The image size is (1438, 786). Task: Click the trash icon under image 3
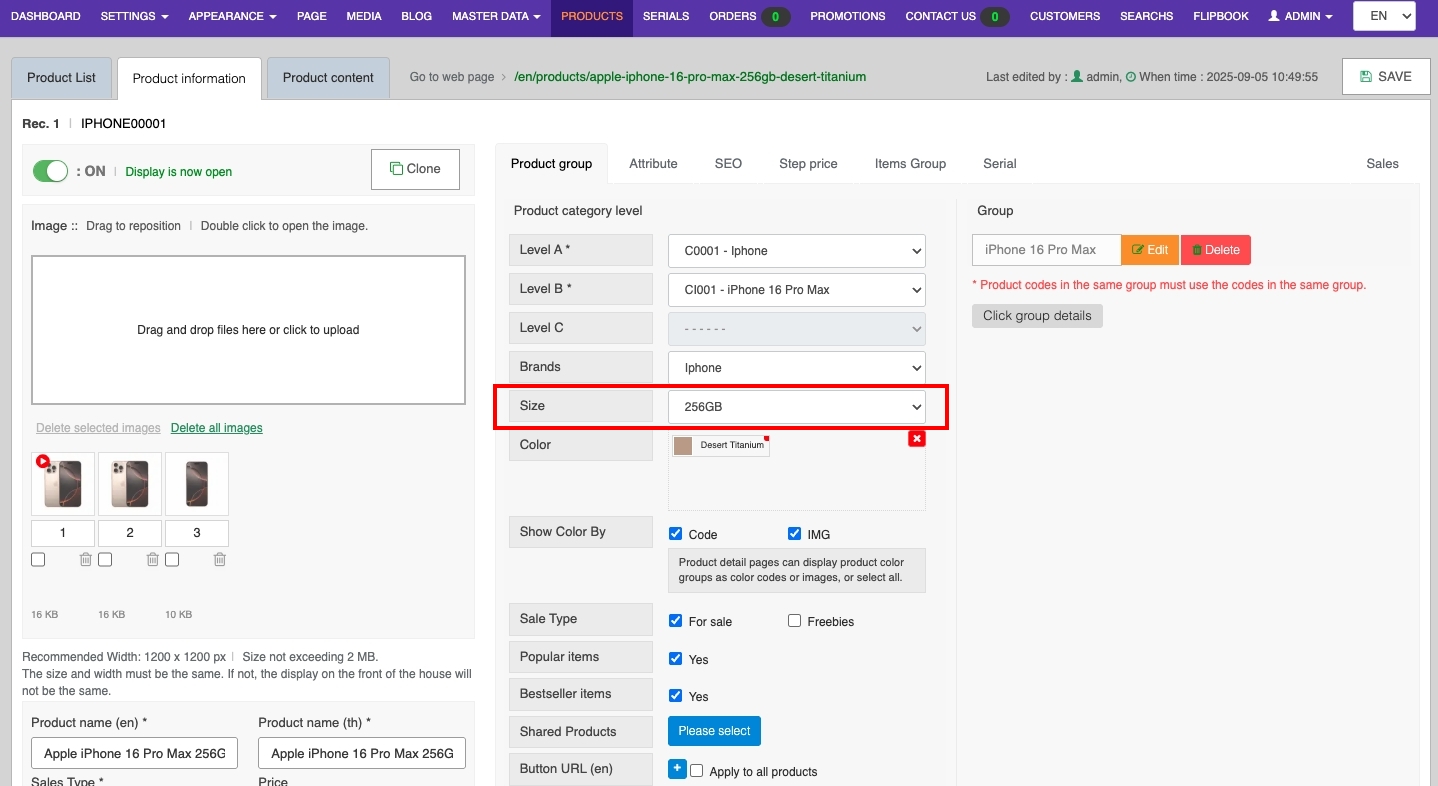click(220, 560)
